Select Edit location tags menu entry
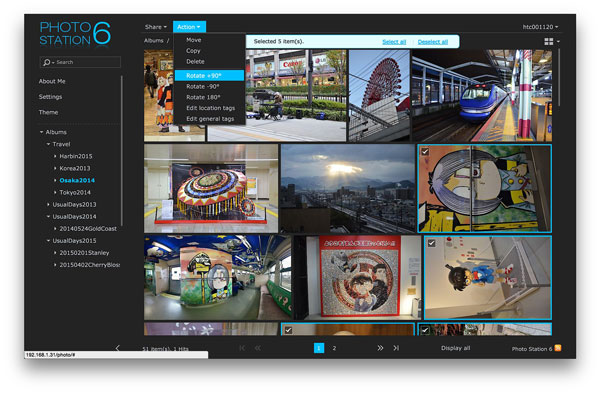This screenshot has width=600, height=393. (x=210, y=108)
